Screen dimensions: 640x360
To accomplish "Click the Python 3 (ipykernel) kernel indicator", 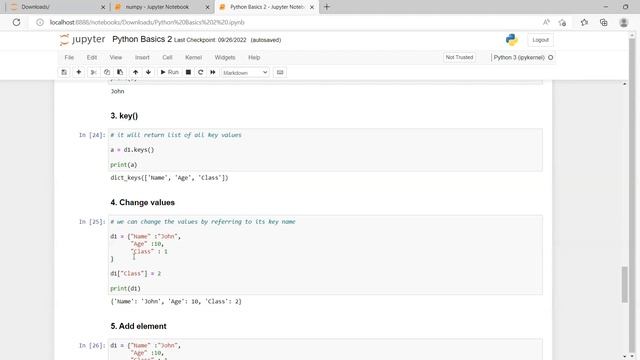I will pos(519,58).
